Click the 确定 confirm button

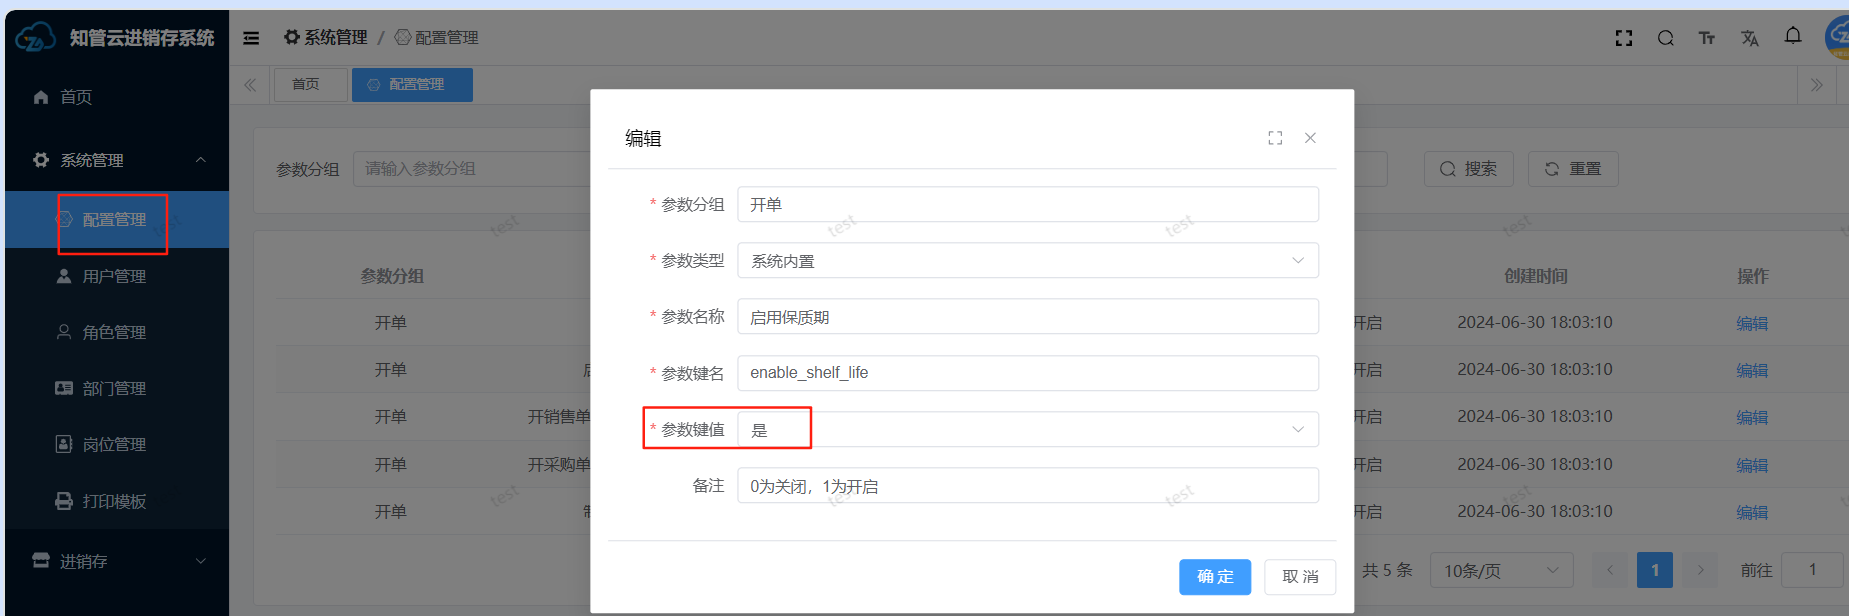[x=1214, y=577]
